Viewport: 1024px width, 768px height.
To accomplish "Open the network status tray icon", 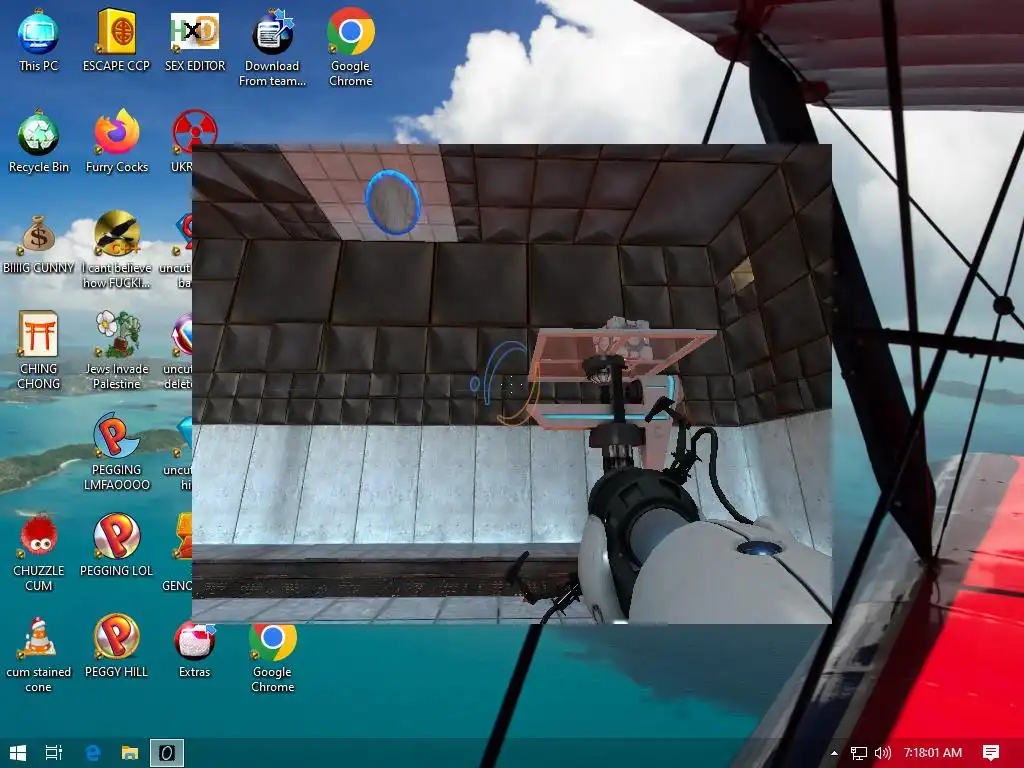I will (x=859, y=753).
